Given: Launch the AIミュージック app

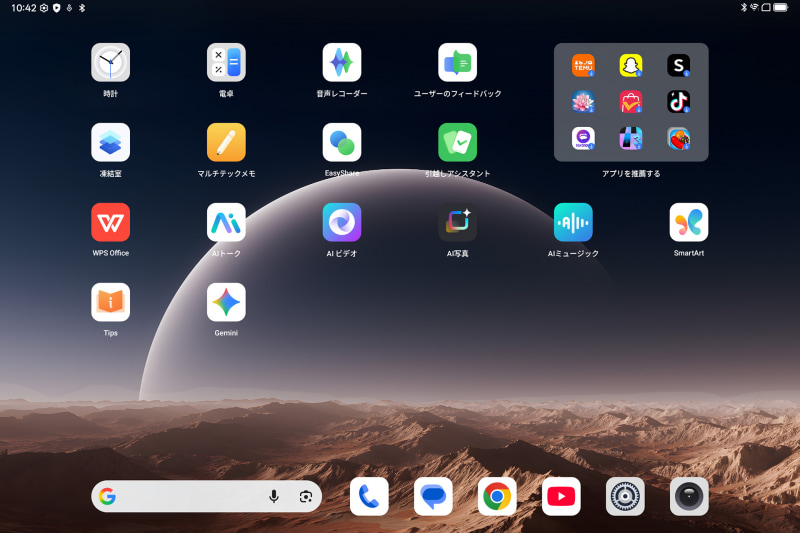Looking at the screenshot, I should pyautogui.click(x=573, y=222).
